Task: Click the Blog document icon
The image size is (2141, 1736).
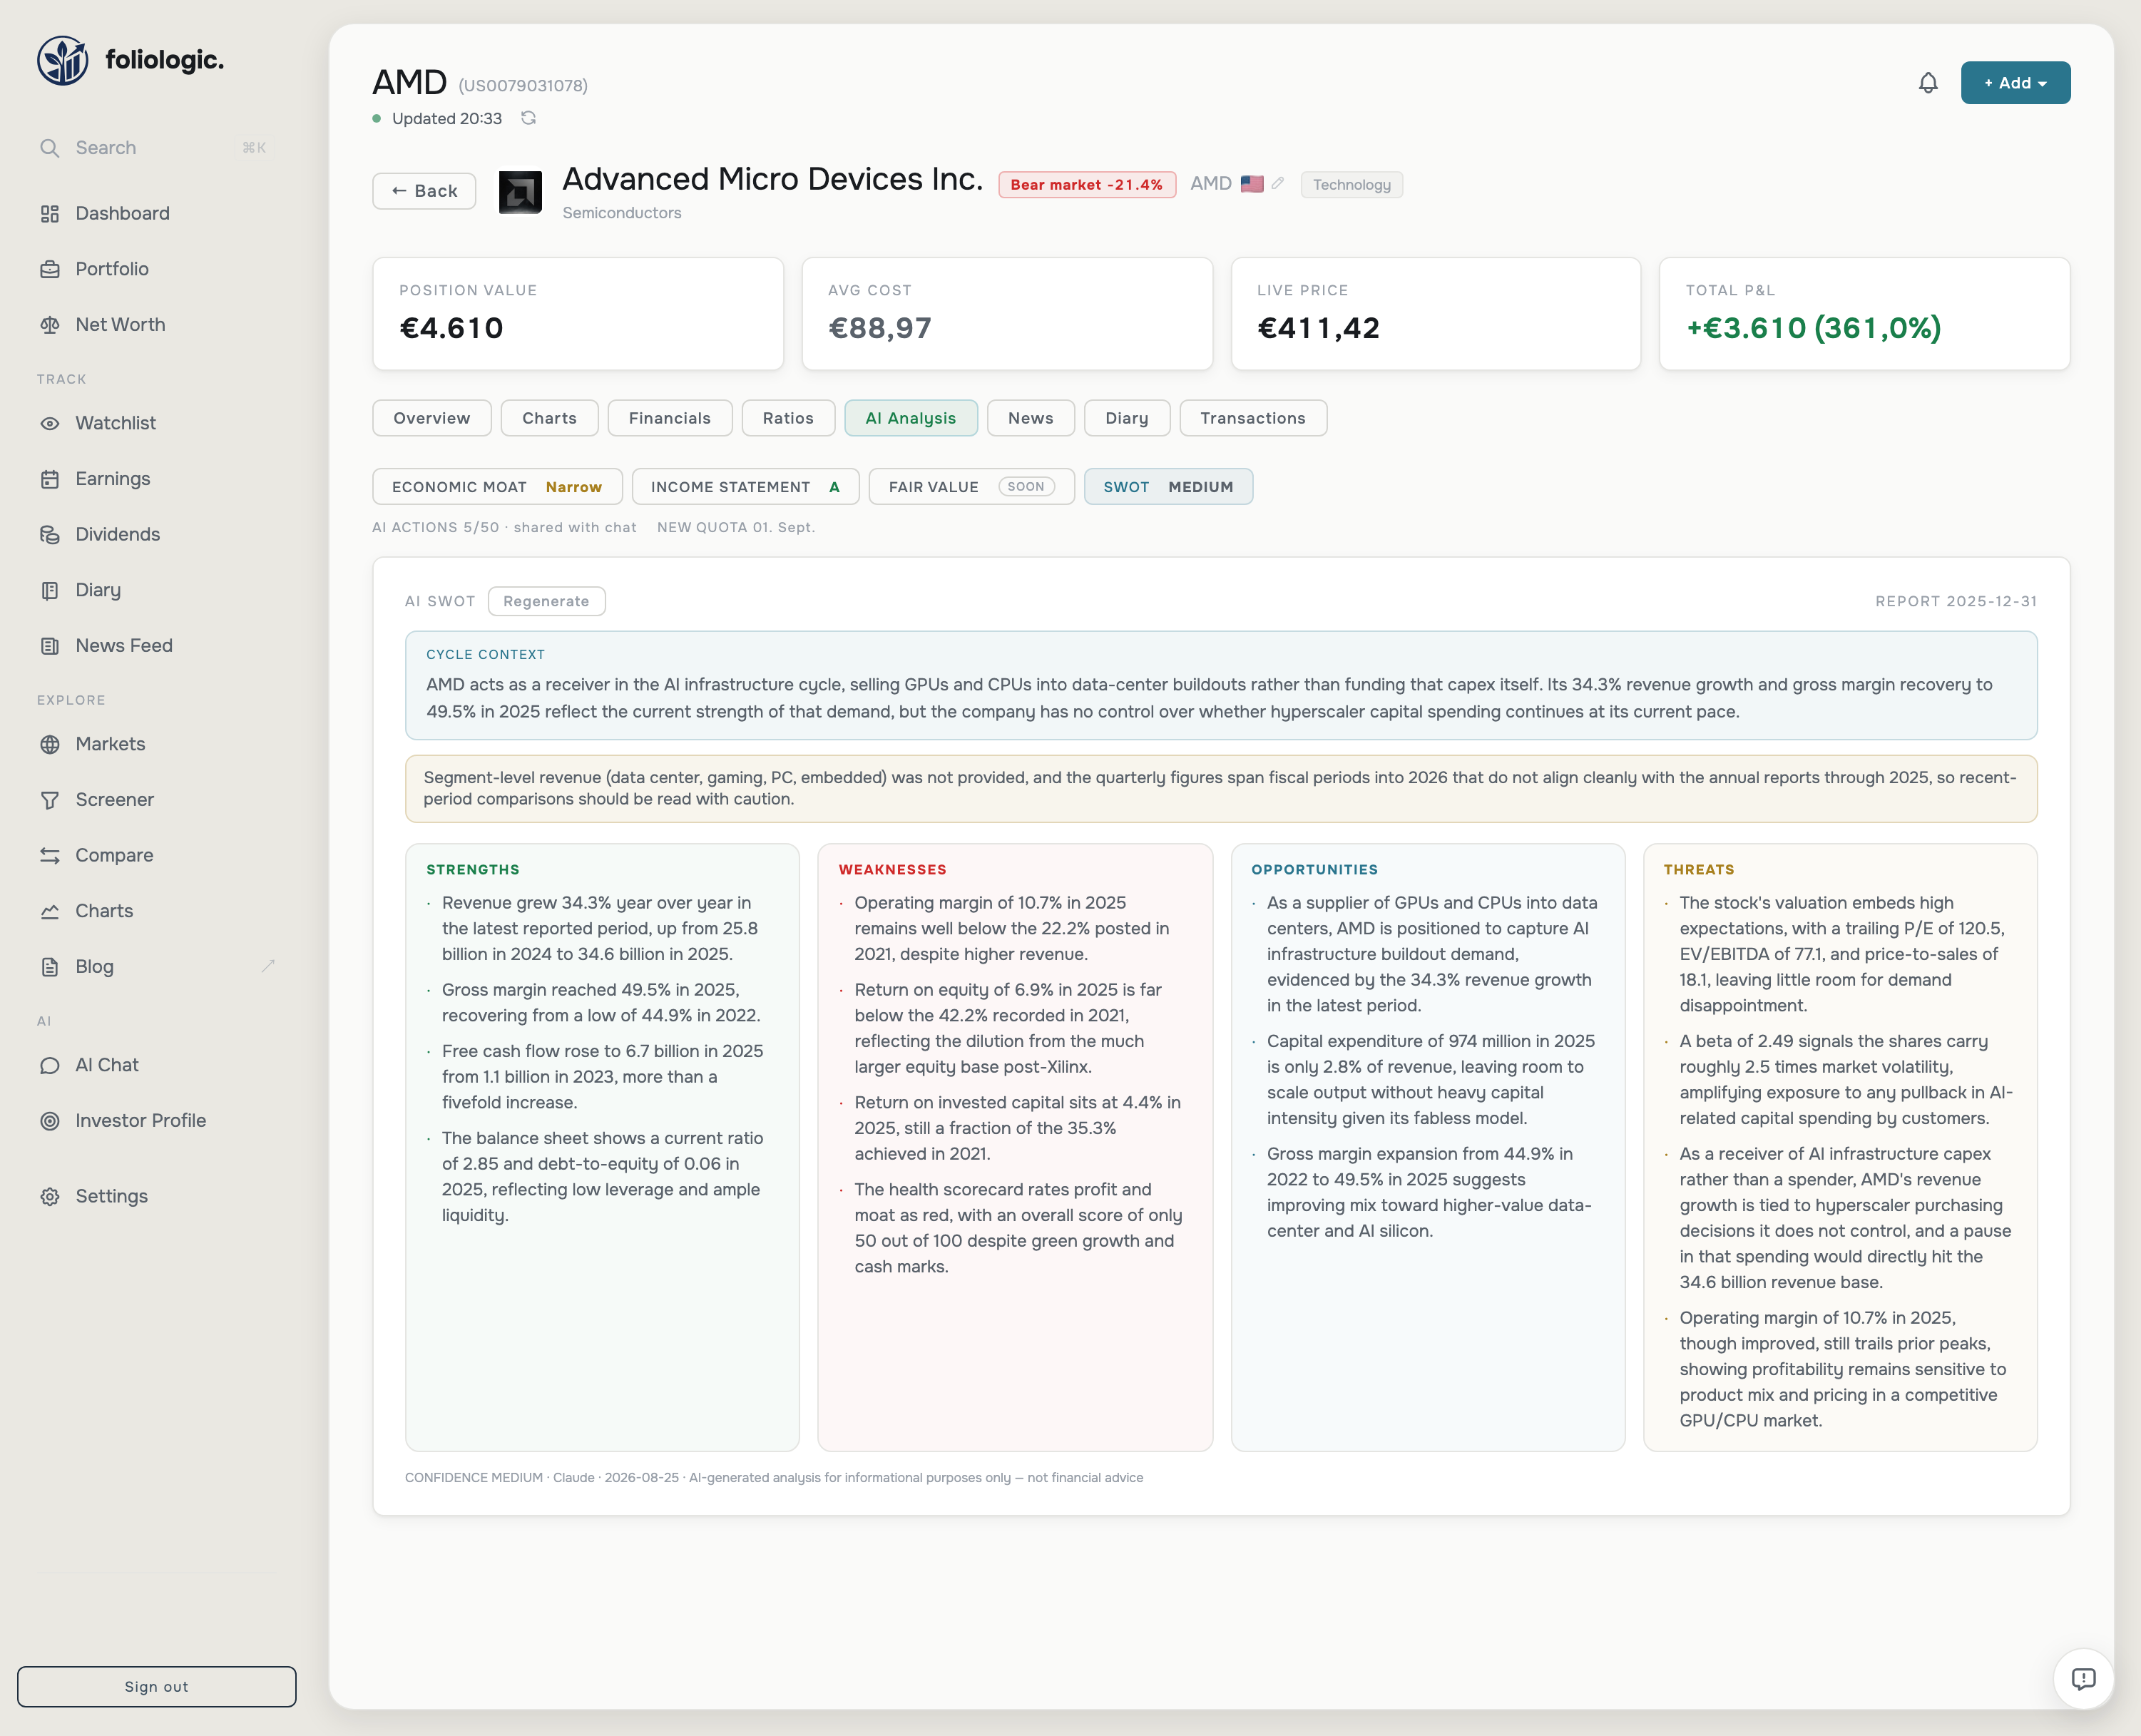Action: click(x=49, y=967)
